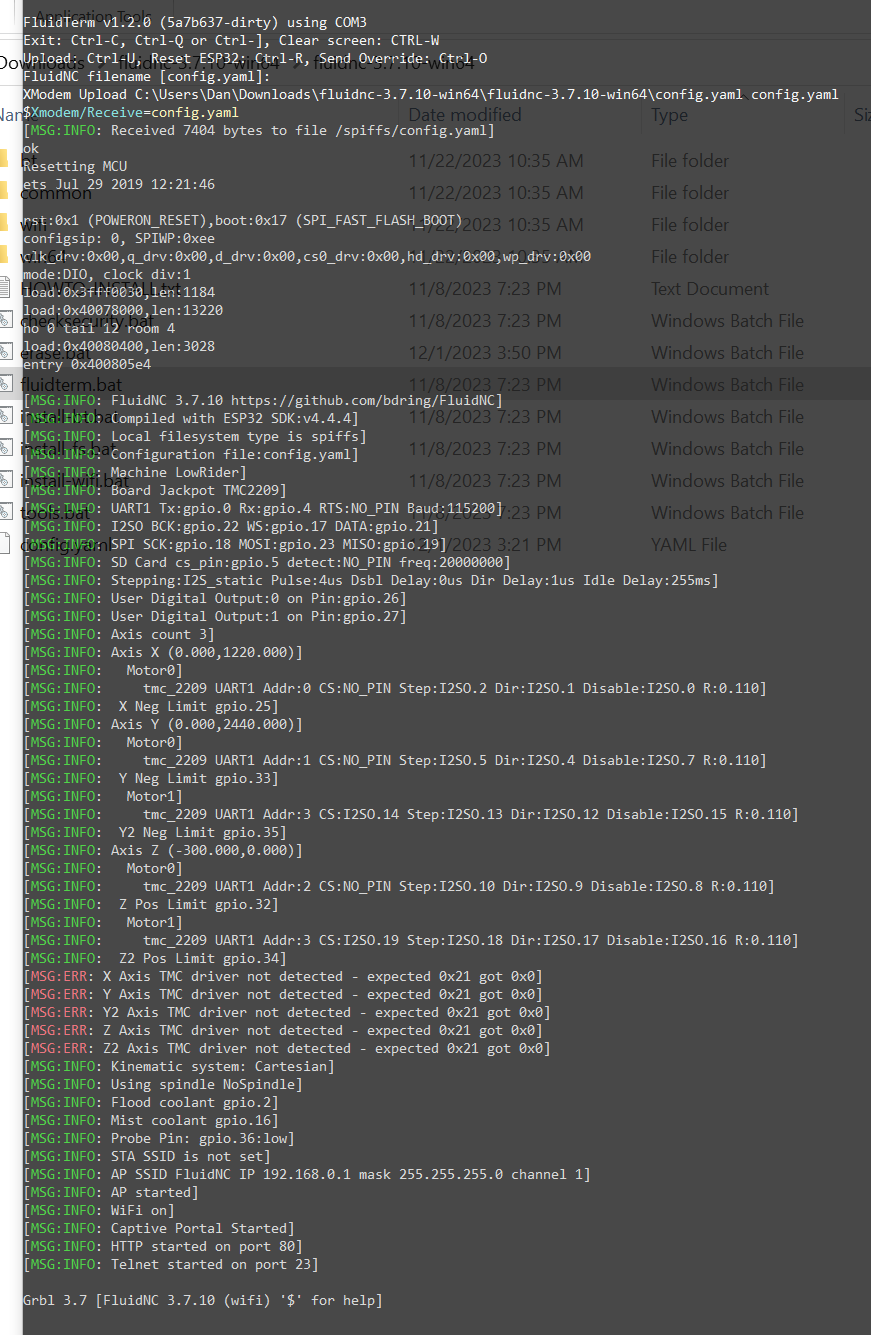Viewport: 871px width, 1335px height.
Task: Click the 'Stepping:I2S_static Pulse:4us' line
Action: coord(371,580)
